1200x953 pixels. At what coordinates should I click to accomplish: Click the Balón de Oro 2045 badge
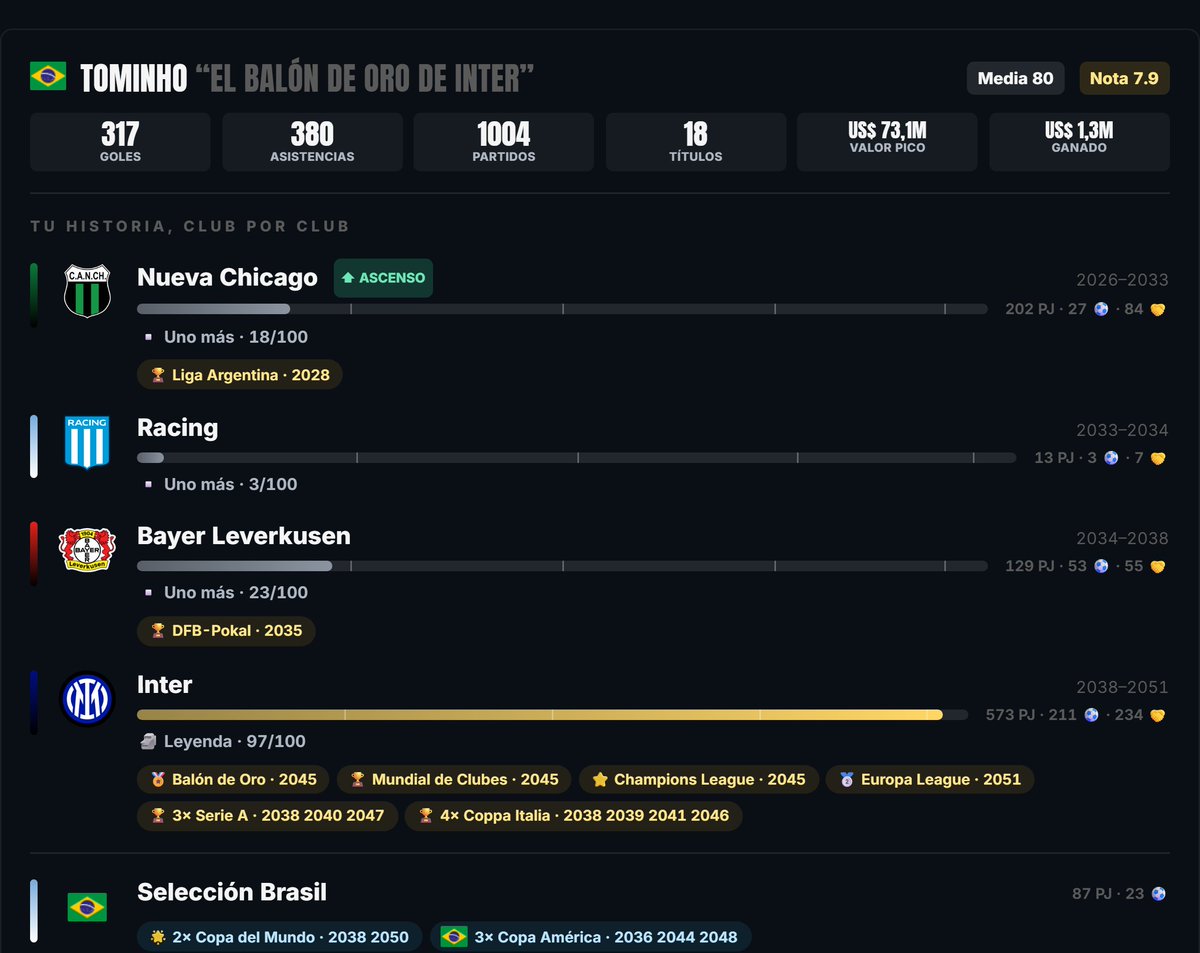coord(233,779)
